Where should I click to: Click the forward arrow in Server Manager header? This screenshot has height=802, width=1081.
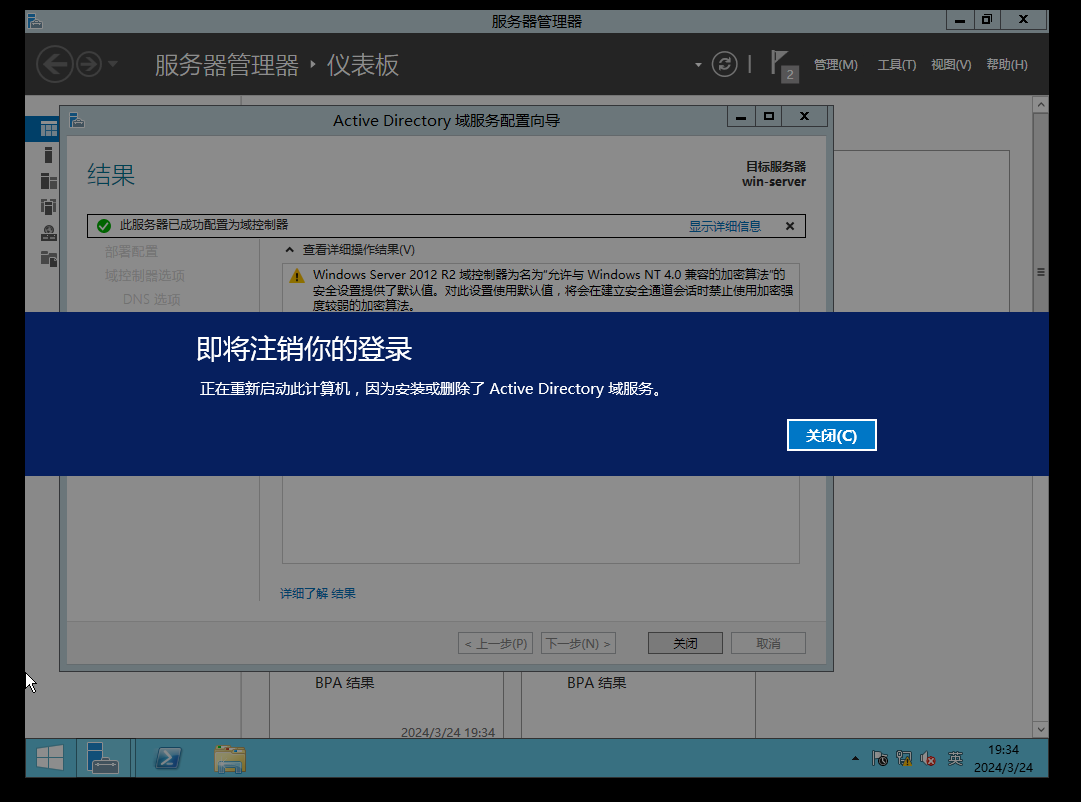[88, 64]
